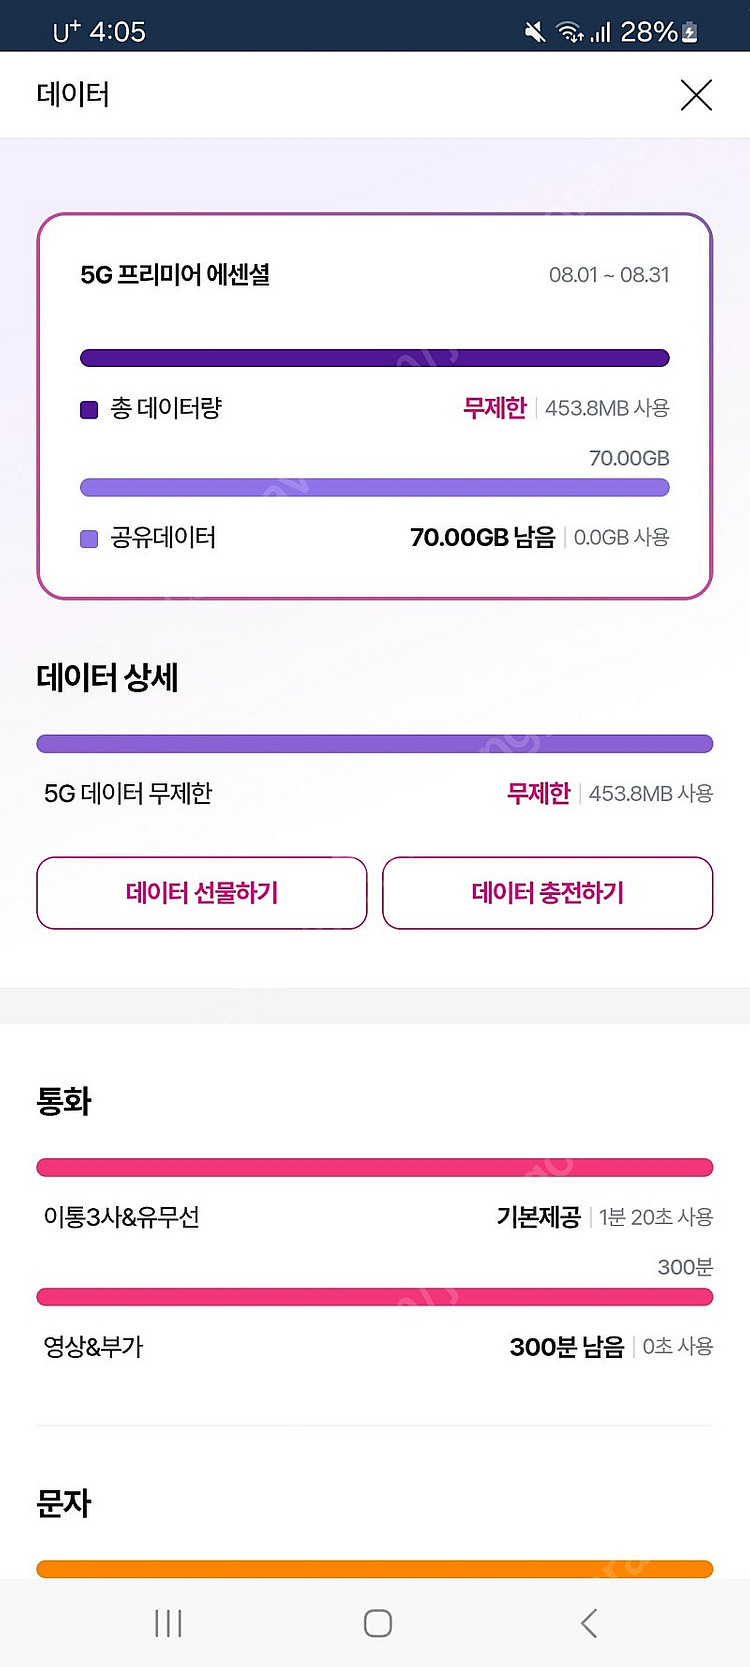The image size is (750, 1667).
Task: Tap the Wi-Fi status bar icon
Action: click(570, 32)
